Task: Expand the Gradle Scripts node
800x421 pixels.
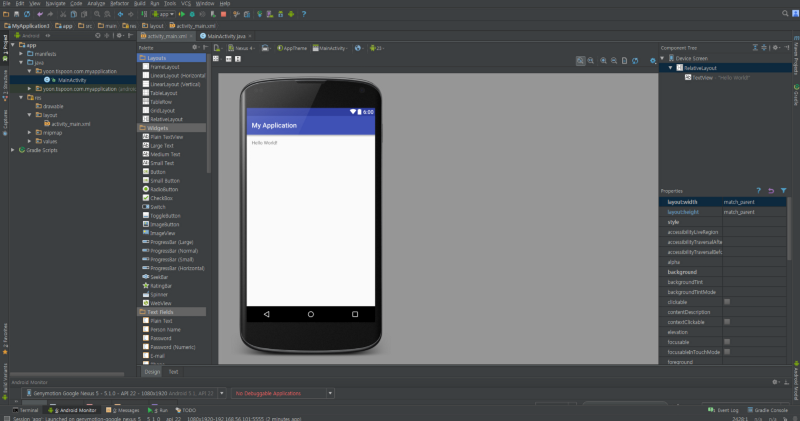Action: tap(13, 150)
